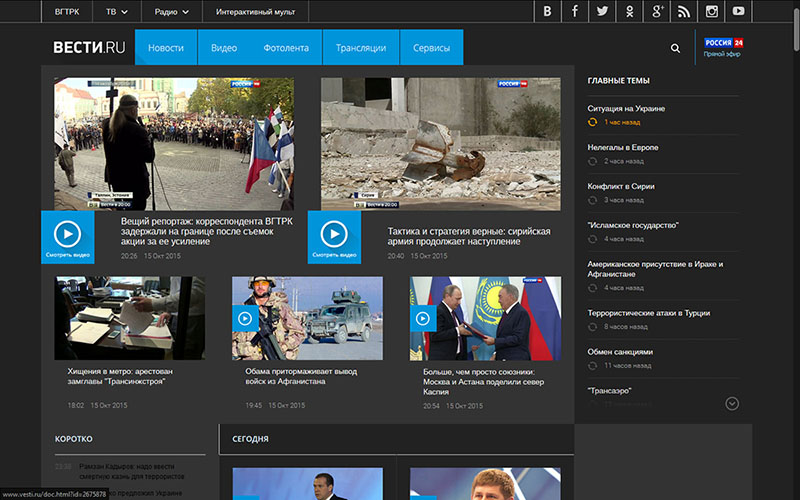The image size is (800, 500).
Task: Play the Moscow and Astana allies video
Action: point(423,319)
